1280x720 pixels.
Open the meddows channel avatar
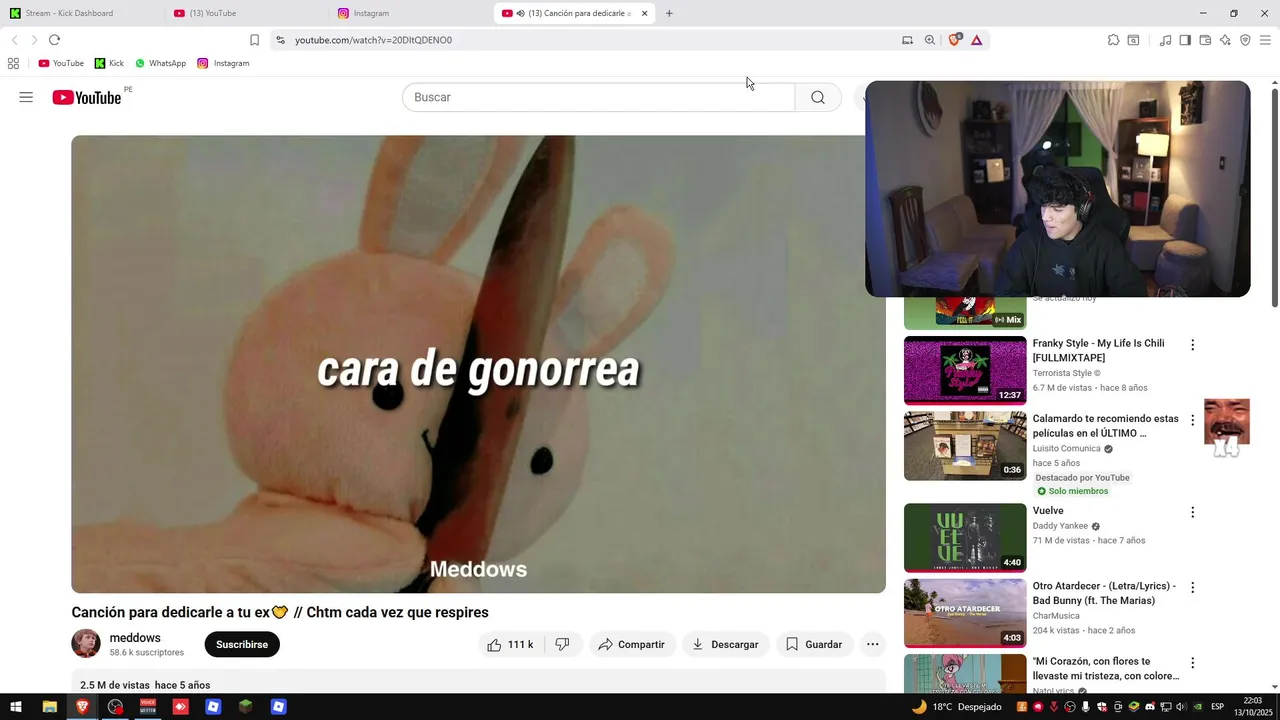[86, 644]
